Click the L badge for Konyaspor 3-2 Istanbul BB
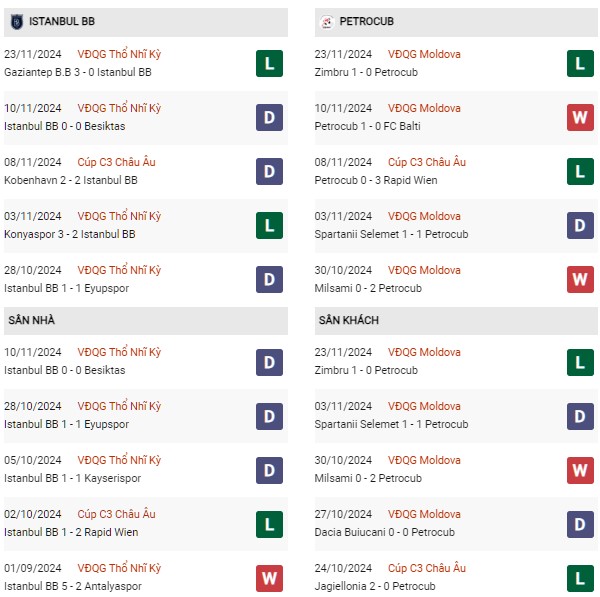Viewport: 600px width, 597px height. point(269,225)
